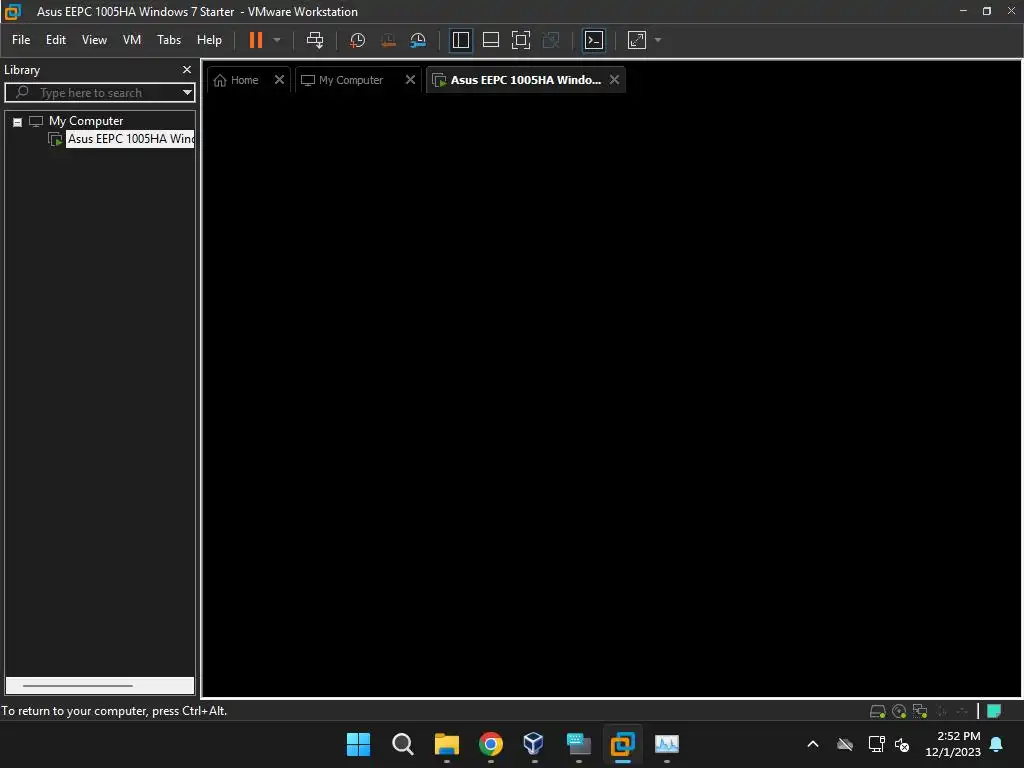Viewport: 1024px width, 768px height.
Task: Open the VM menu
Action: pos(132,40)
